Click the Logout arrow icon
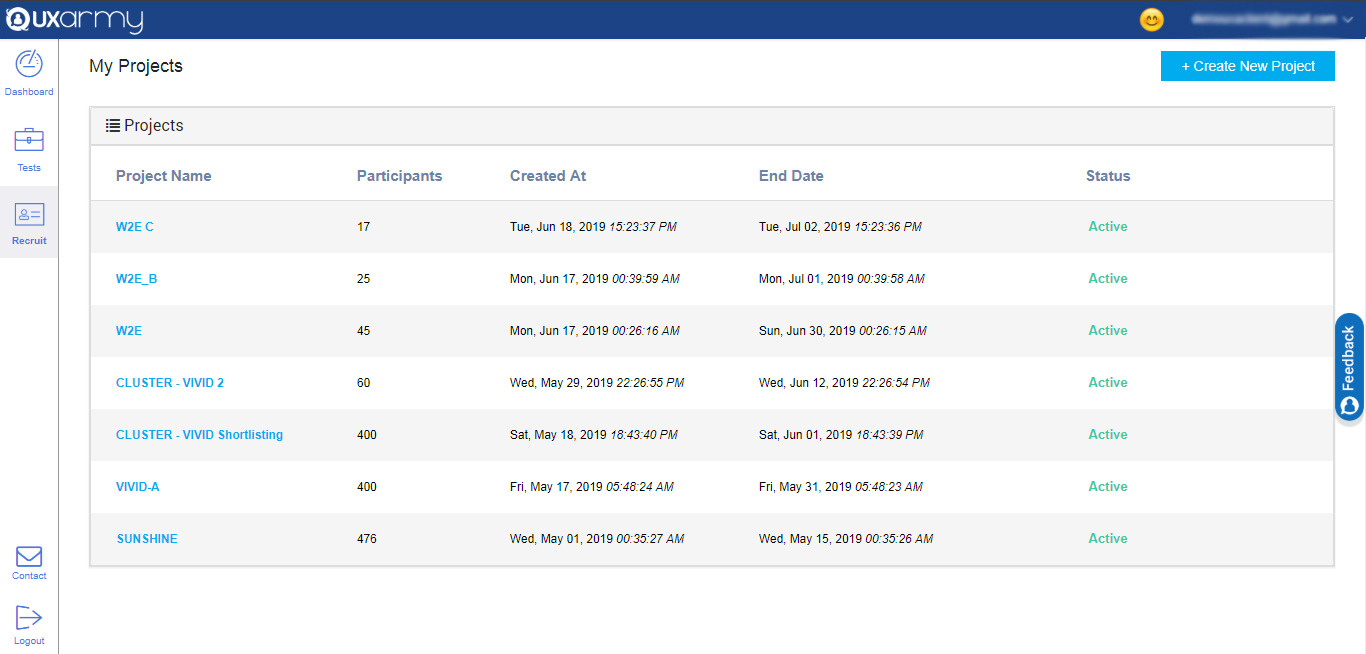The width and height of the screenshot is (1366, 654). click(29, 618)
